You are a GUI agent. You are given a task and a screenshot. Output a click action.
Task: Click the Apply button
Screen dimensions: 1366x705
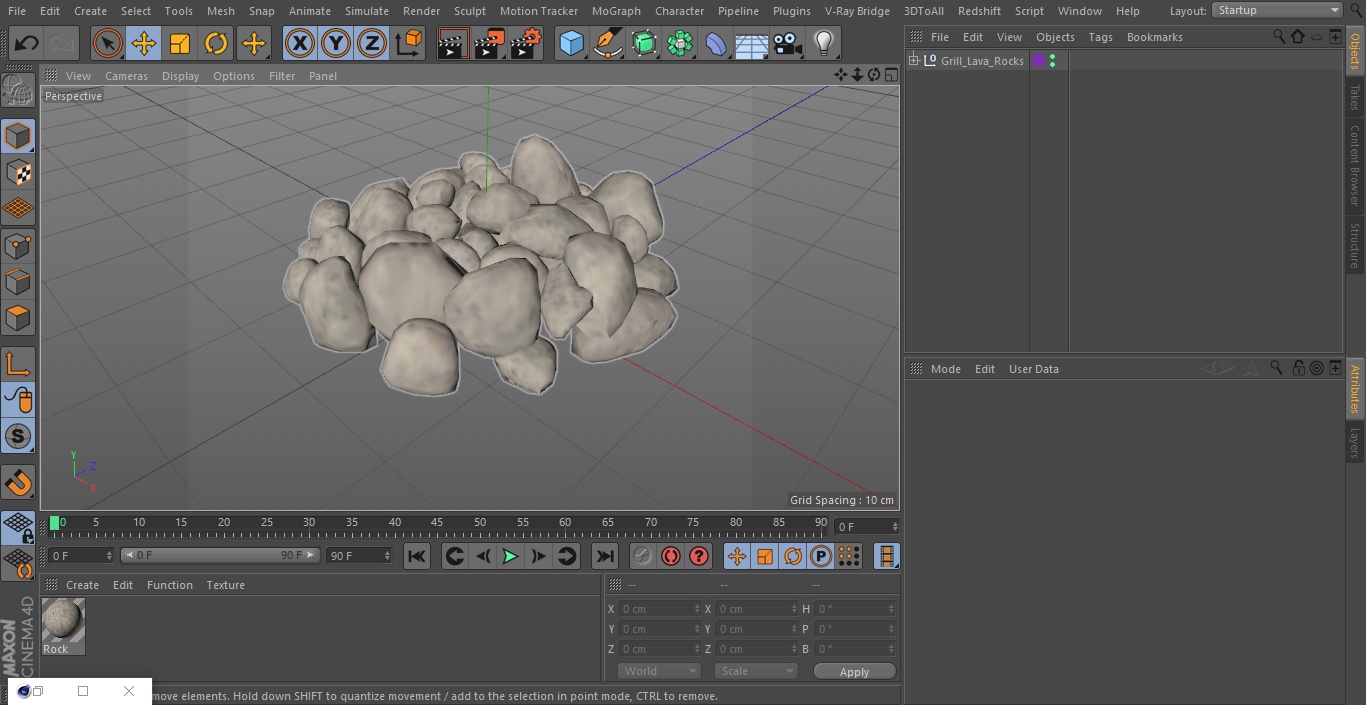pyautogui.click(x=854, y=672)
